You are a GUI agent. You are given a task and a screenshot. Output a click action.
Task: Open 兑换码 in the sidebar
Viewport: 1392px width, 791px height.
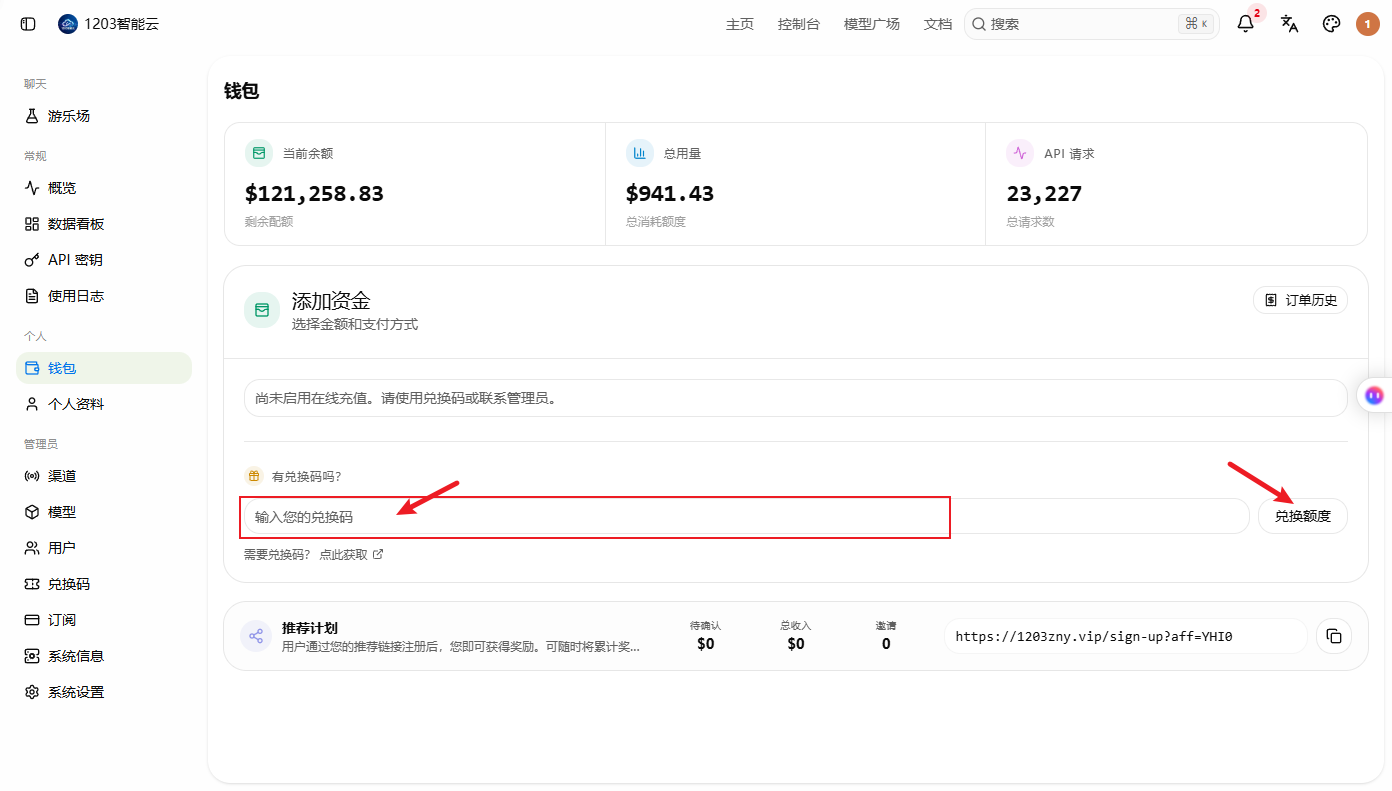click(x=104, y=584)
